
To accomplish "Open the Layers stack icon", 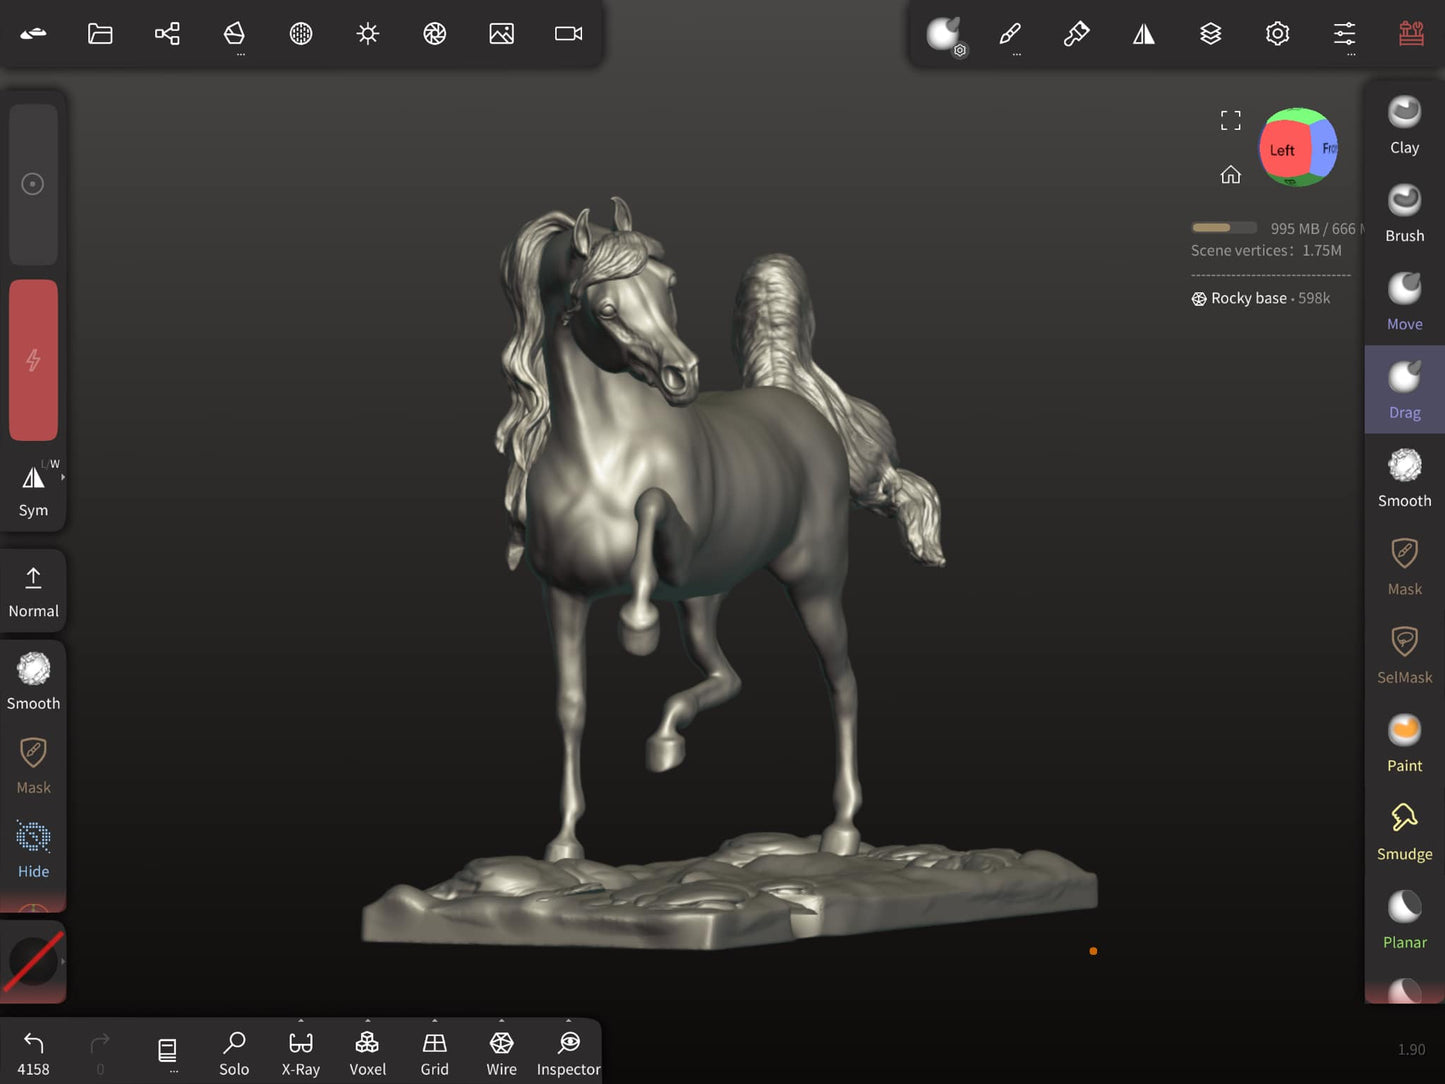I will [x=1210, y=34].
